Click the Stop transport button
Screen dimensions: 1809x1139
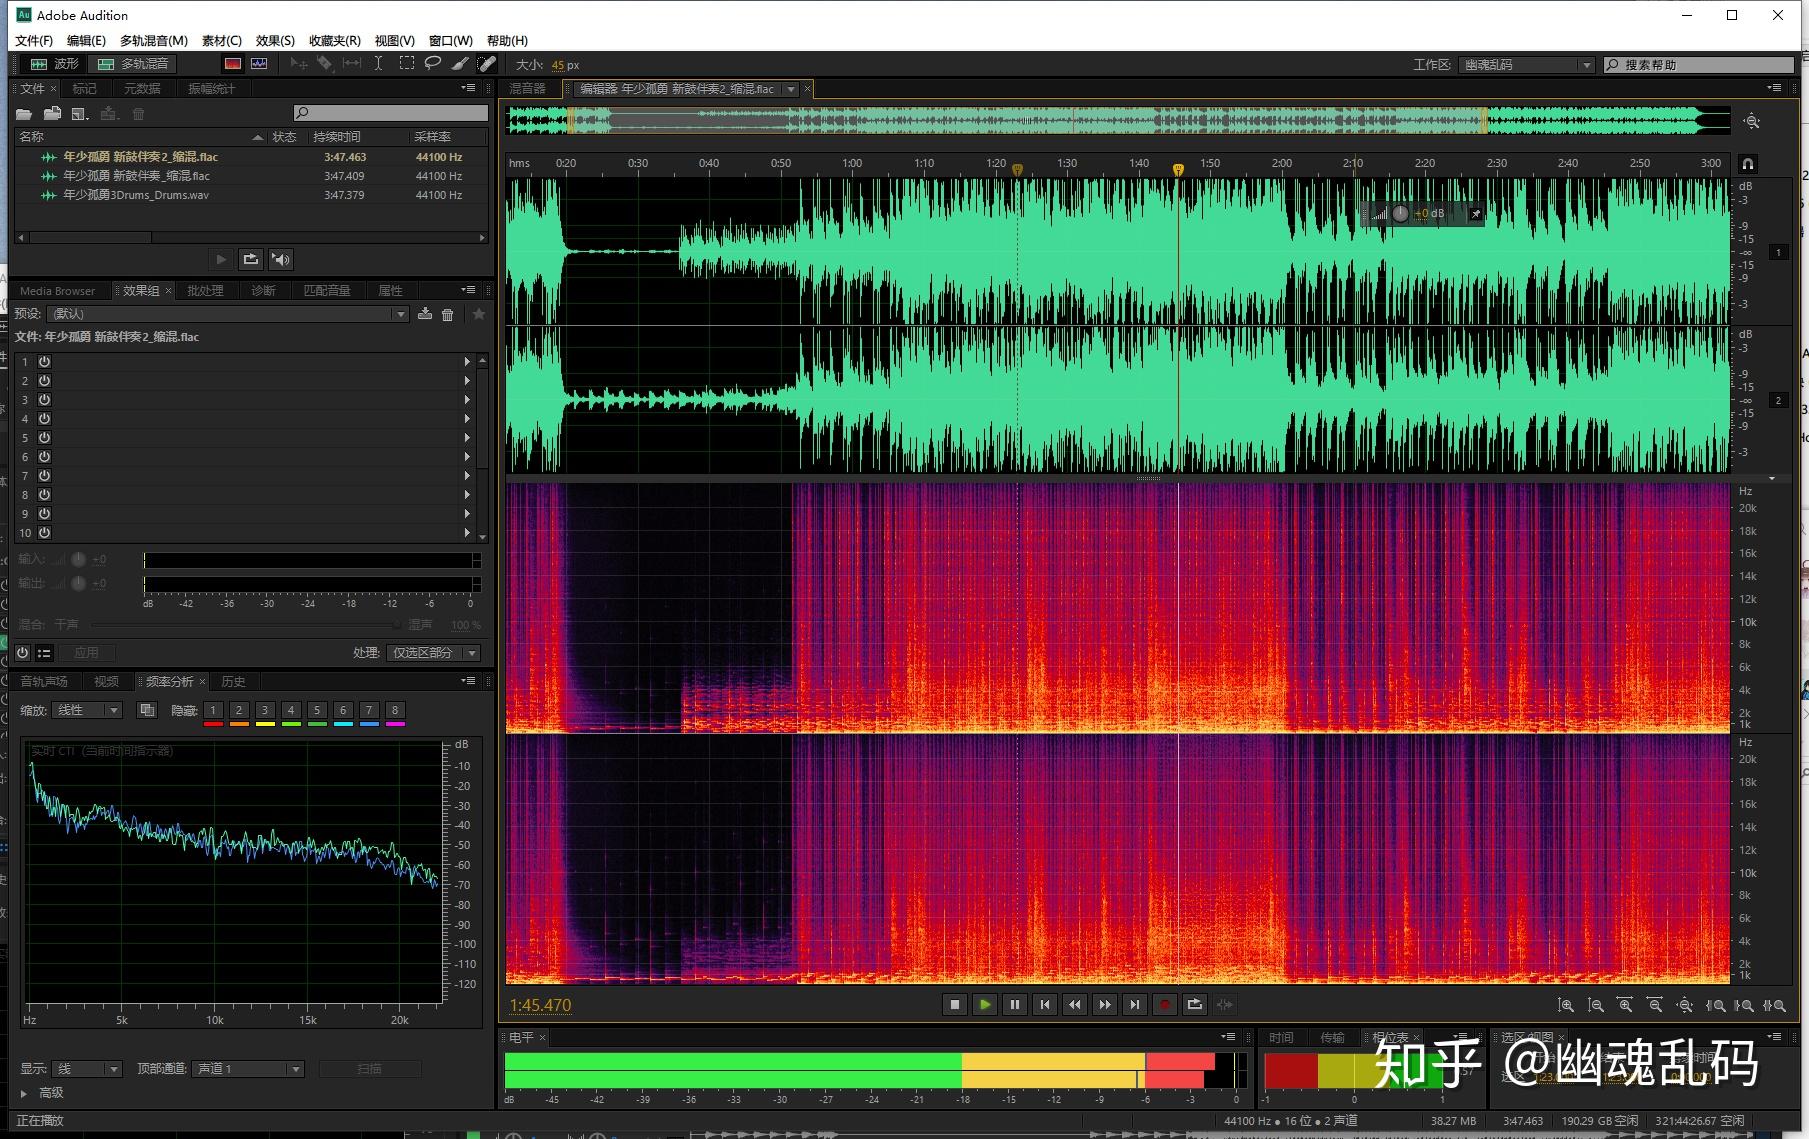click(x=954, y=1005)
